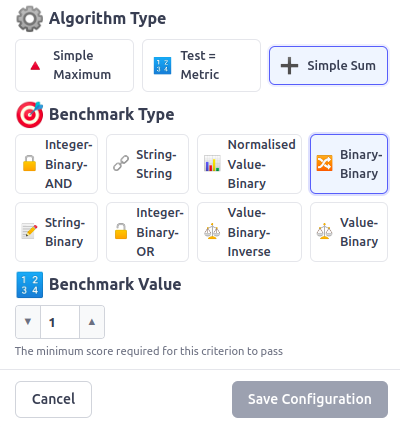400x427 pixels.
Task: Select the Value-Binary benchmark option
Action: [x=349, y=232]
